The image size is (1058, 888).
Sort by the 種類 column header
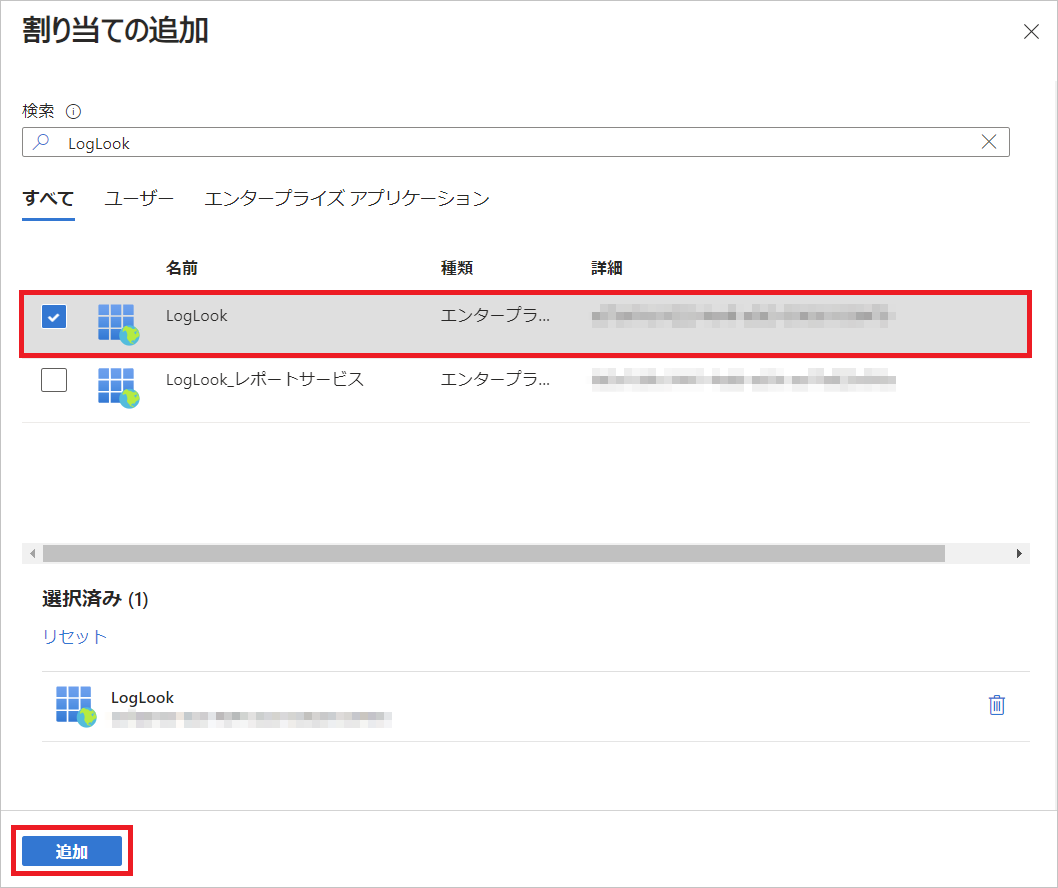click(x=457, y=268)
